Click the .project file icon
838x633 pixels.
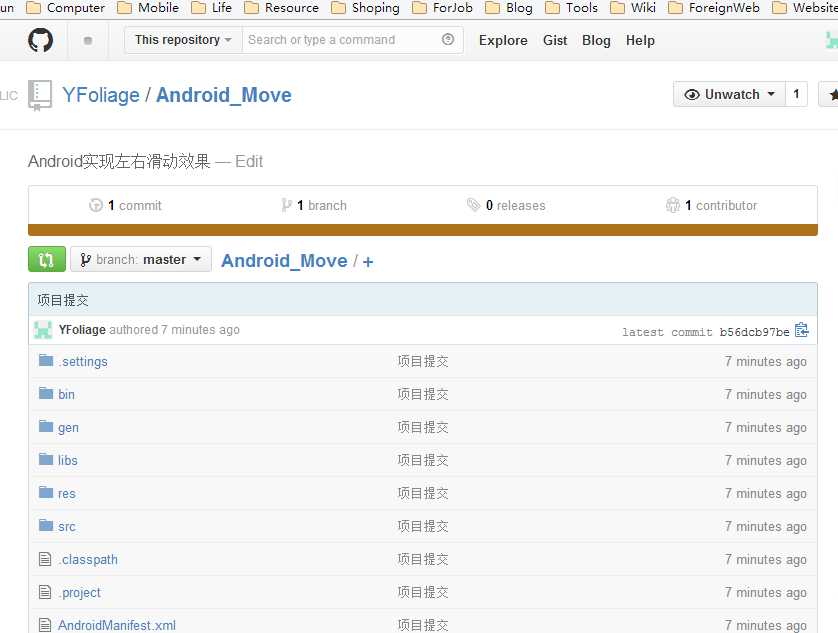tap(45, 592)
